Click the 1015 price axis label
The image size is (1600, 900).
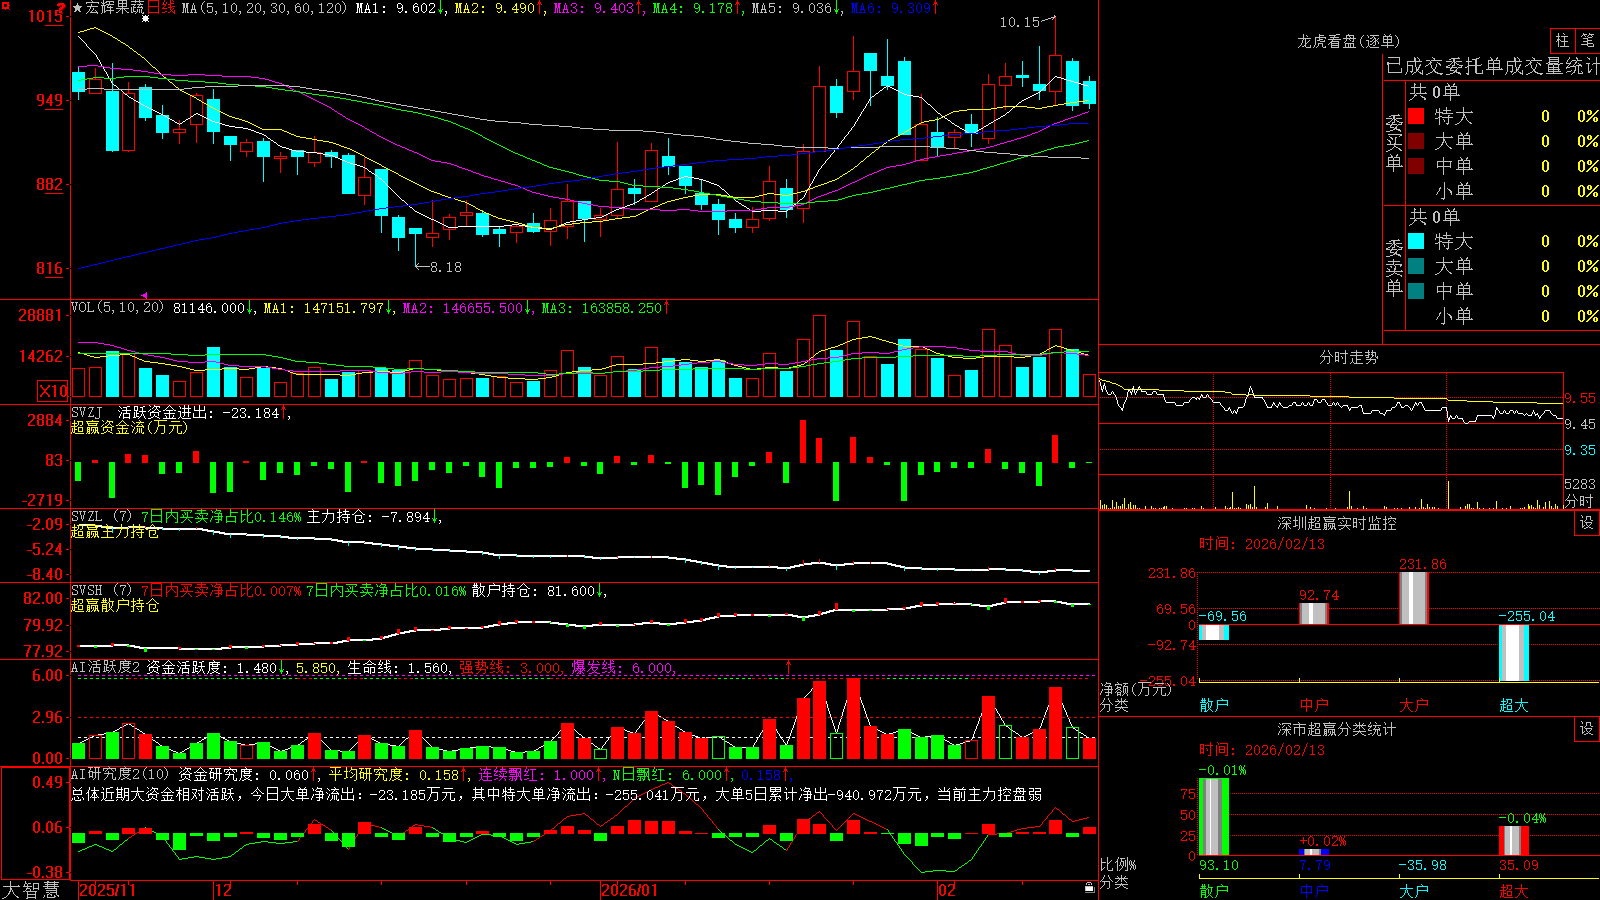coord(47,17)
